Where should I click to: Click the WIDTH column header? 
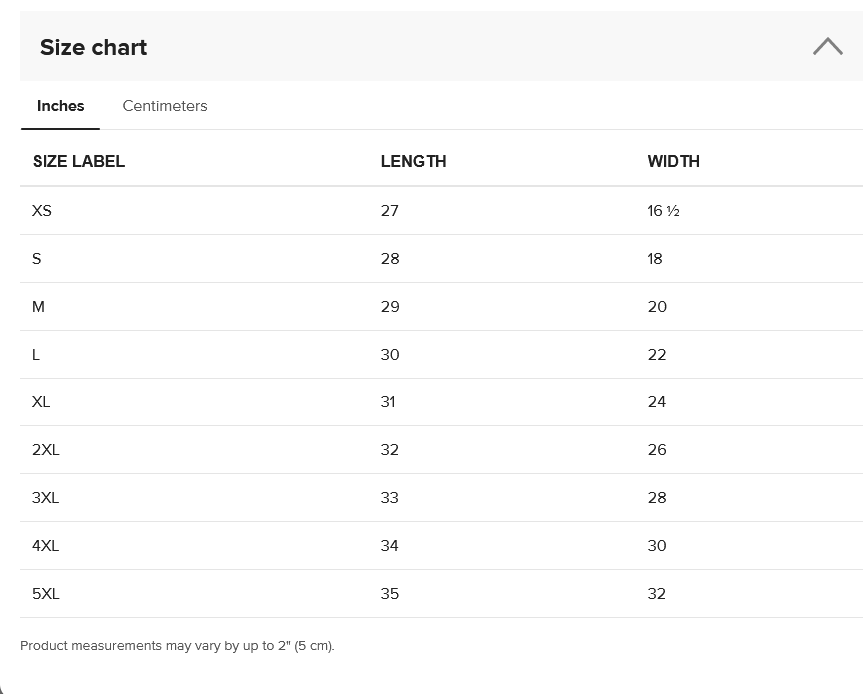point(673,161)
